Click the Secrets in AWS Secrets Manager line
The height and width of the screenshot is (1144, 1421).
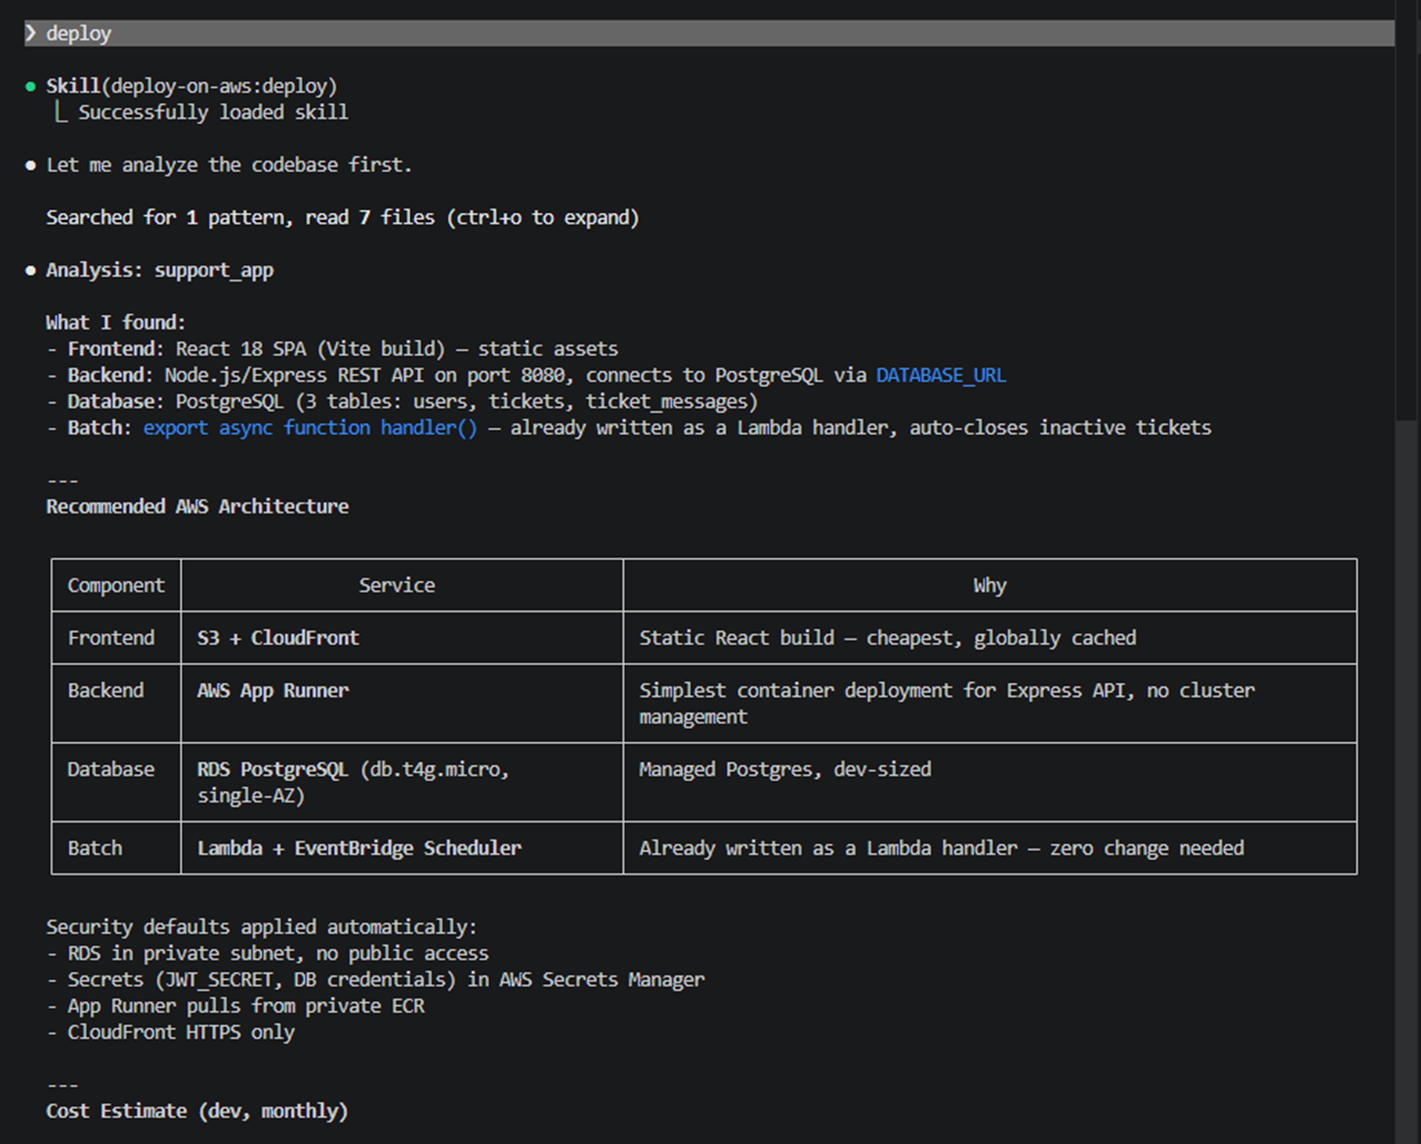[375, 980]
